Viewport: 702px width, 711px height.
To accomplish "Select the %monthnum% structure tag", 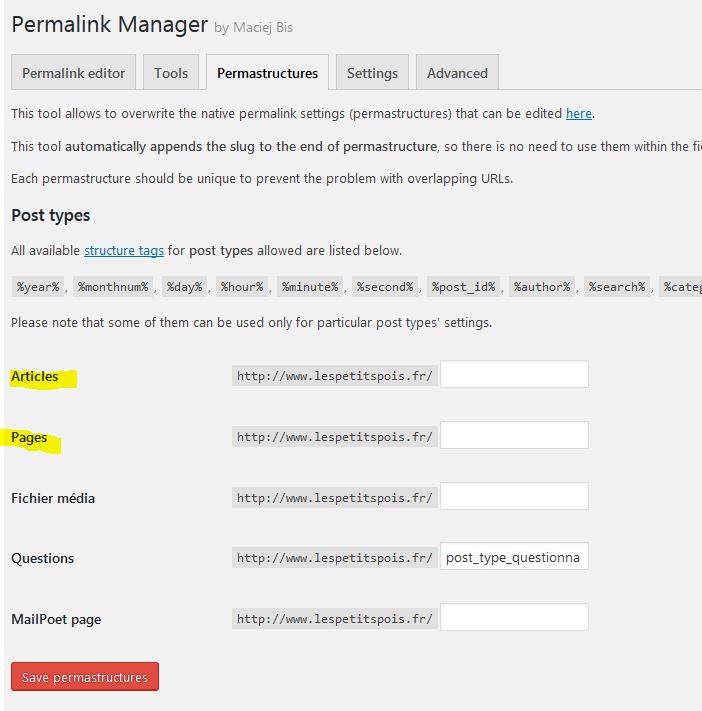I will (113, 287).
